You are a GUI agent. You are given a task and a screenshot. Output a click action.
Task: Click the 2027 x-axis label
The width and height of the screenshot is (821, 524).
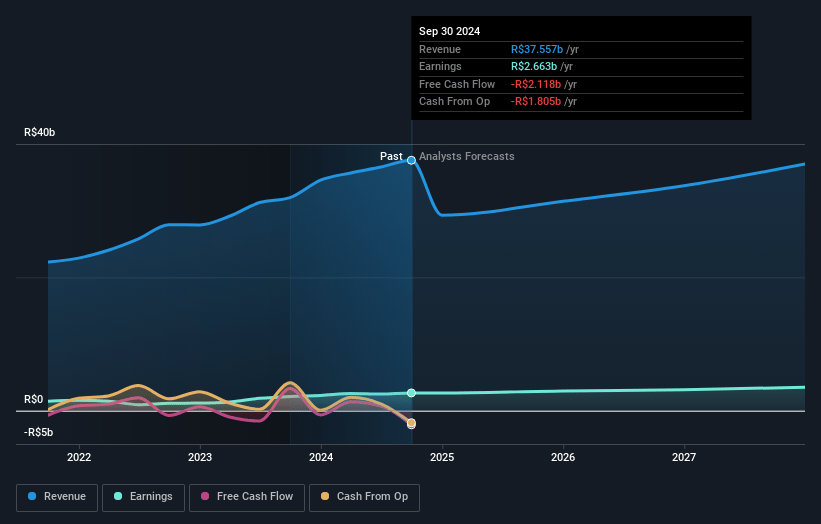pyautogui.click(x=684, y=458)
